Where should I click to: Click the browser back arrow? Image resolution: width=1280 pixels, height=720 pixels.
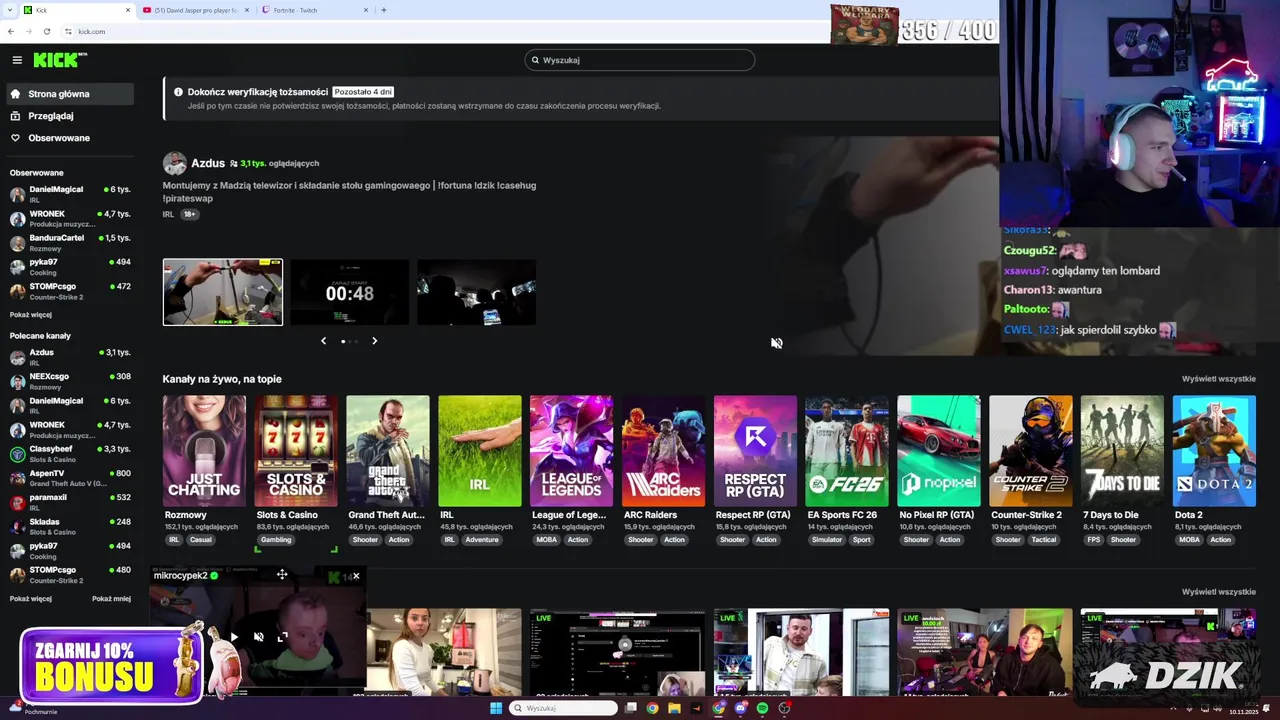[11, 31]
